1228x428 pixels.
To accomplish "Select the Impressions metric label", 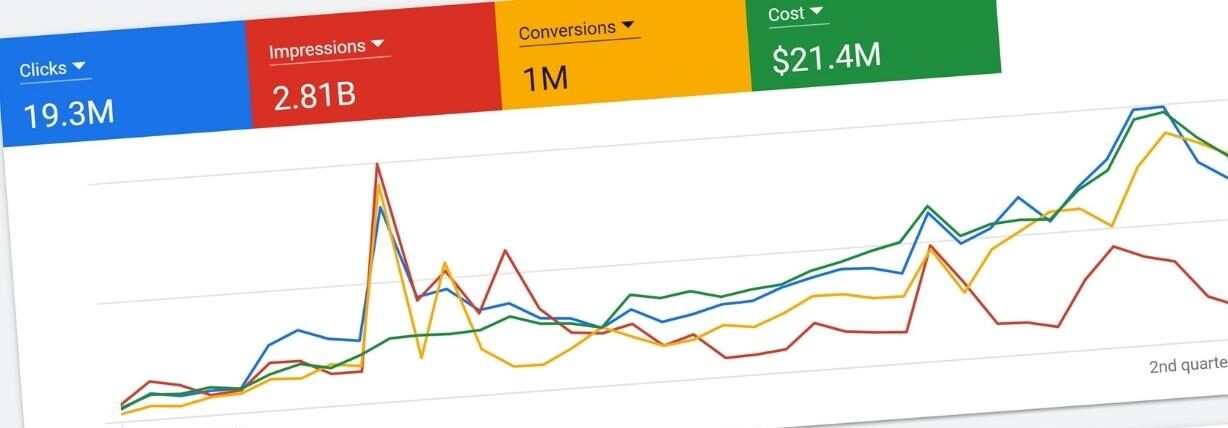I will point(316,50).
